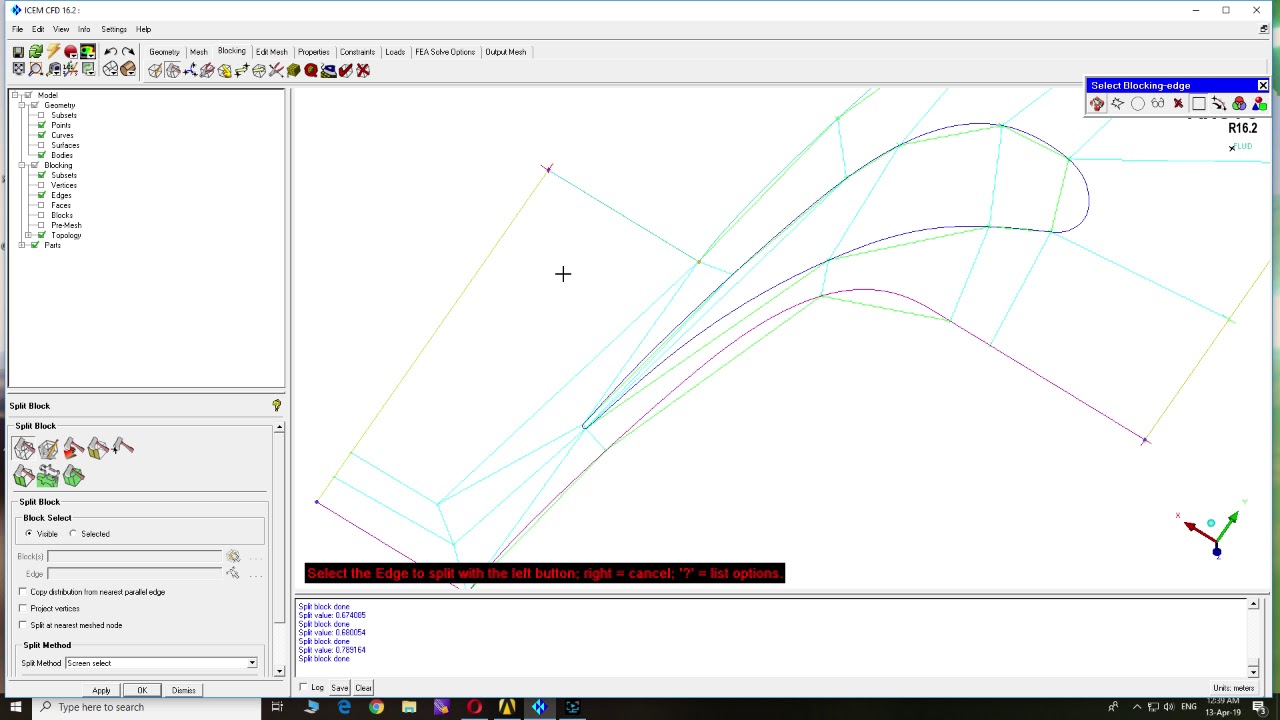Screen dimensions: 1280x720
Task: Expand the Topology tree node
Action: (28, 235)
